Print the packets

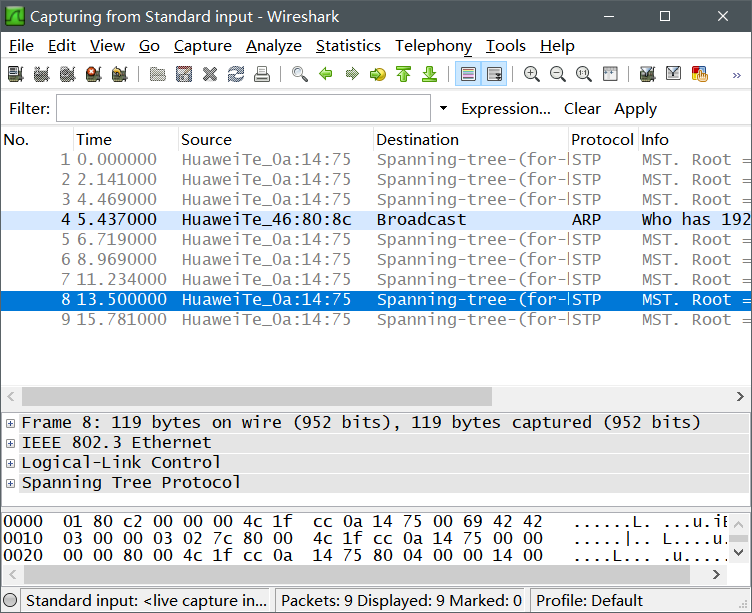click(261, 74)
